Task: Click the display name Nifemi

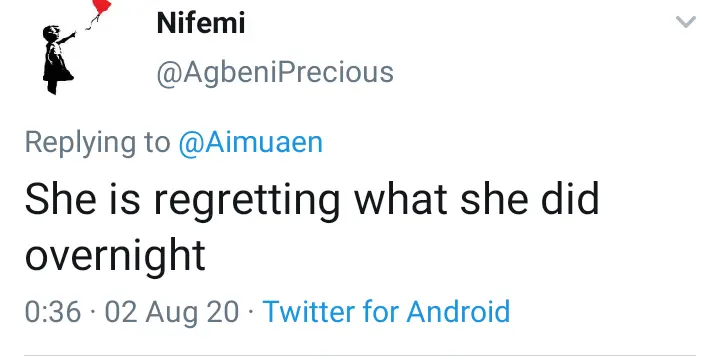Action: pos(201,23)
